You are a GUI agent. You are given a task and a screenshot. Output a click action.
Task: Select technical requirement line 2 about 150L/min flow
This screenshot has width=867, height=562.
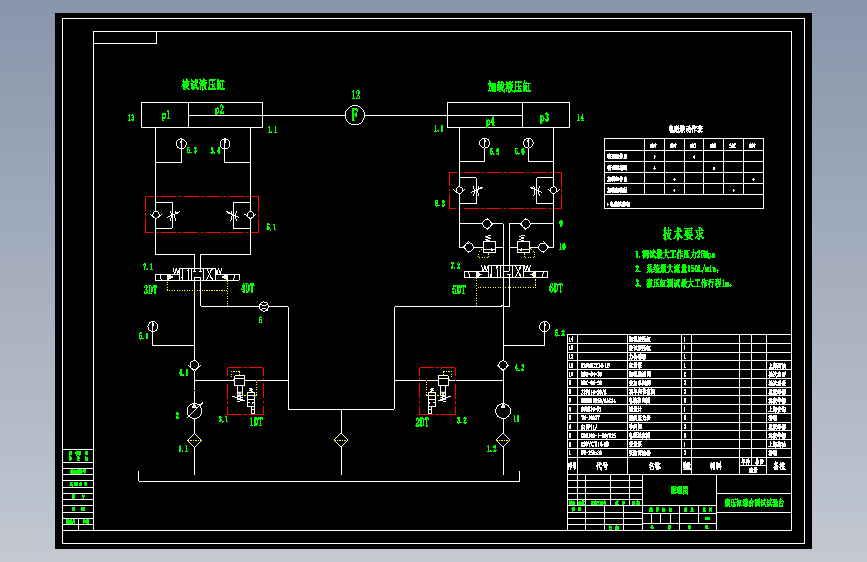click(x=677, y=269)
